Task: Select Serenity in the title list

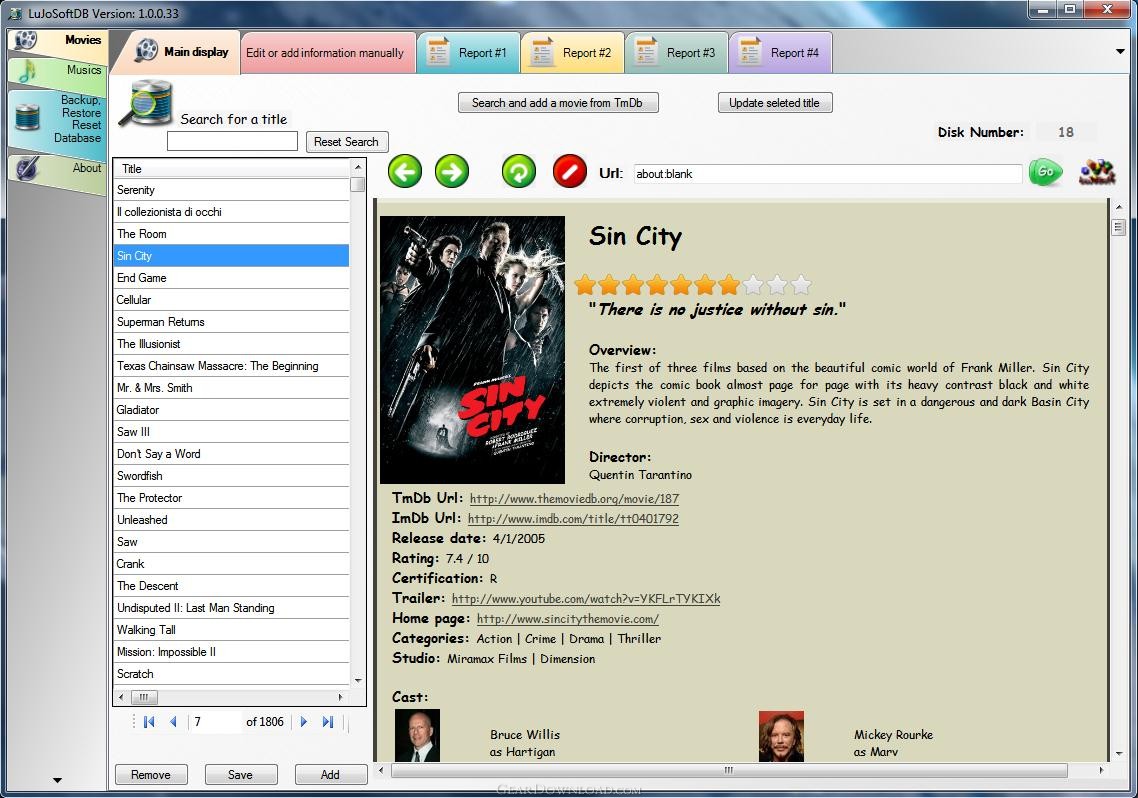Action: (x=232, y=189)
